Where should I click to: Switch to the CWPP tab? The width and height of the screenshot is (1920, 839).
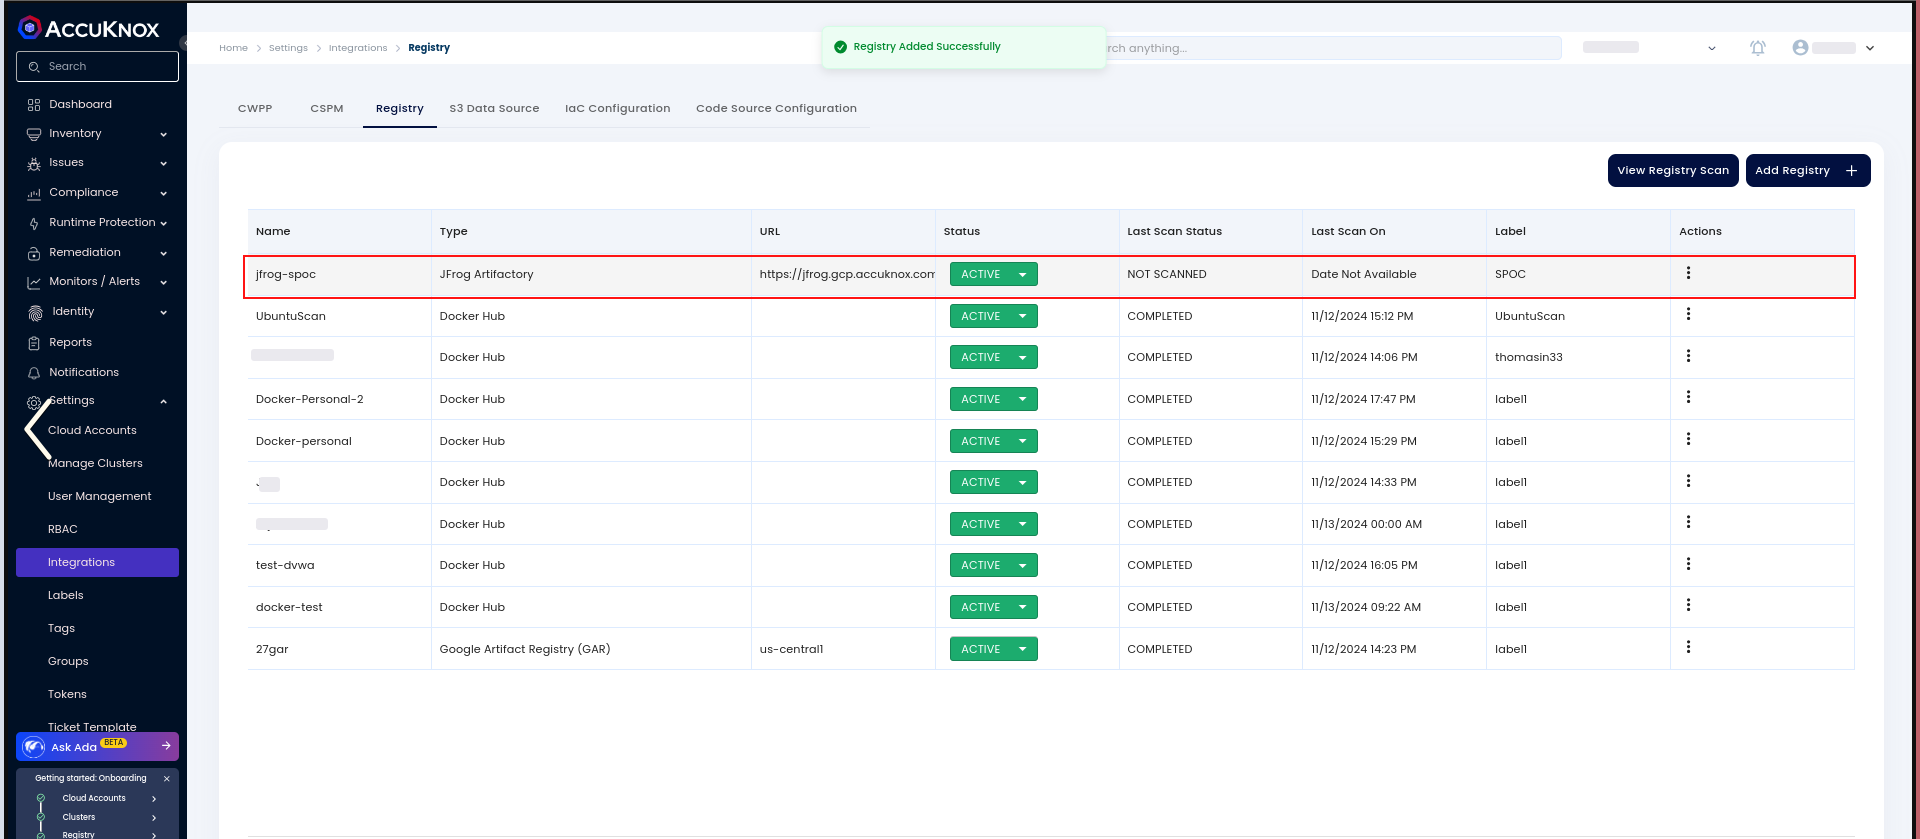point(255,109)
